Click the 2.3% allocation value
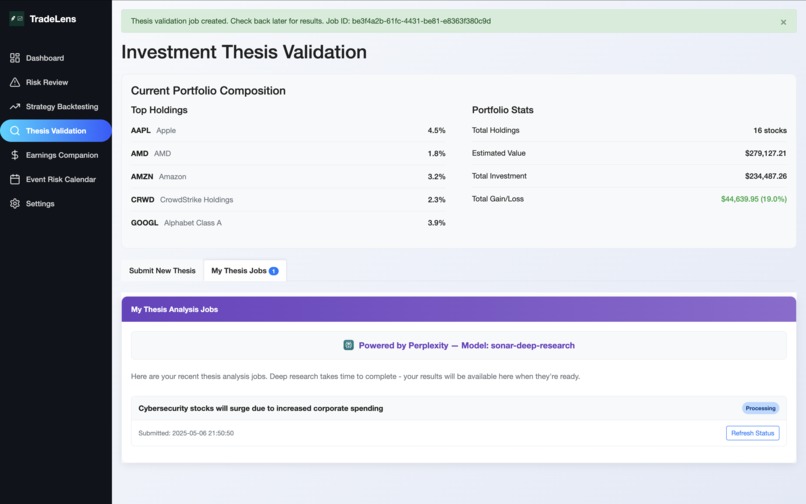The image size is (806, 504). tap(436, 200)
